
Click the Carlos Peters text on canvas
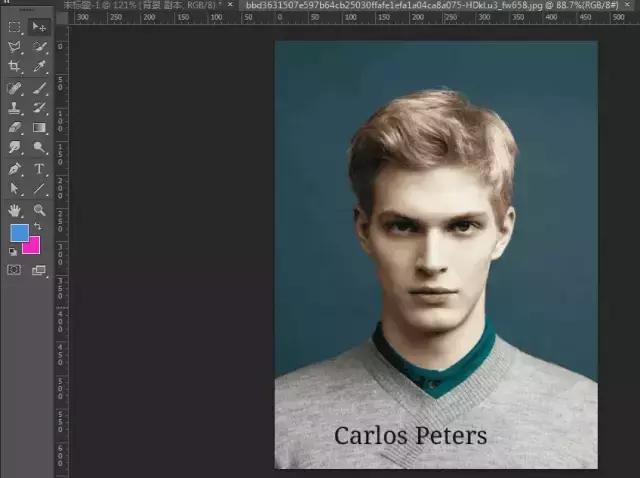click(411, 436)
